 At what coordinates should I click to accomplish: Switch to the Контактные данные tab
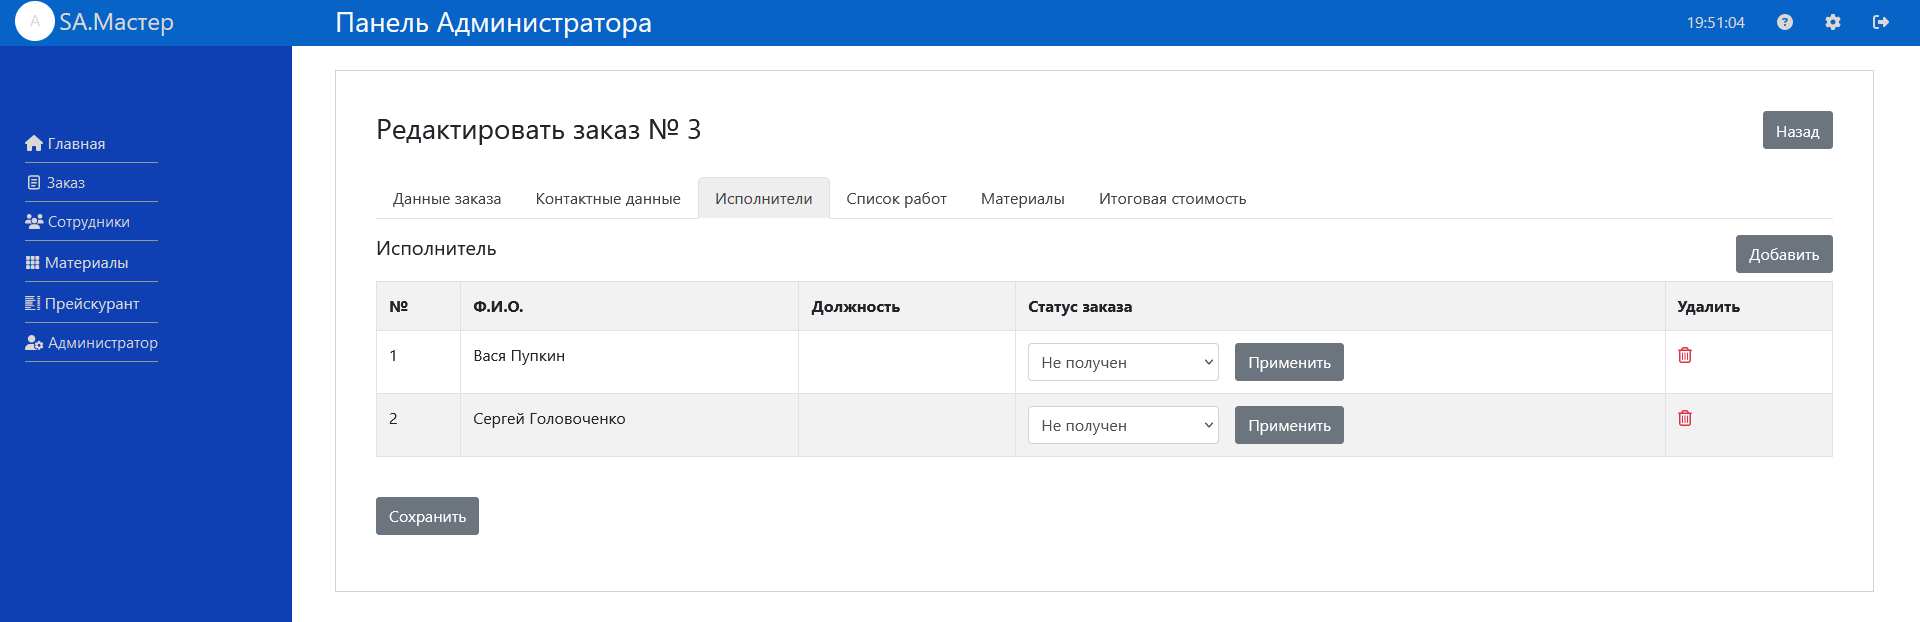click(x=608, y=198)
